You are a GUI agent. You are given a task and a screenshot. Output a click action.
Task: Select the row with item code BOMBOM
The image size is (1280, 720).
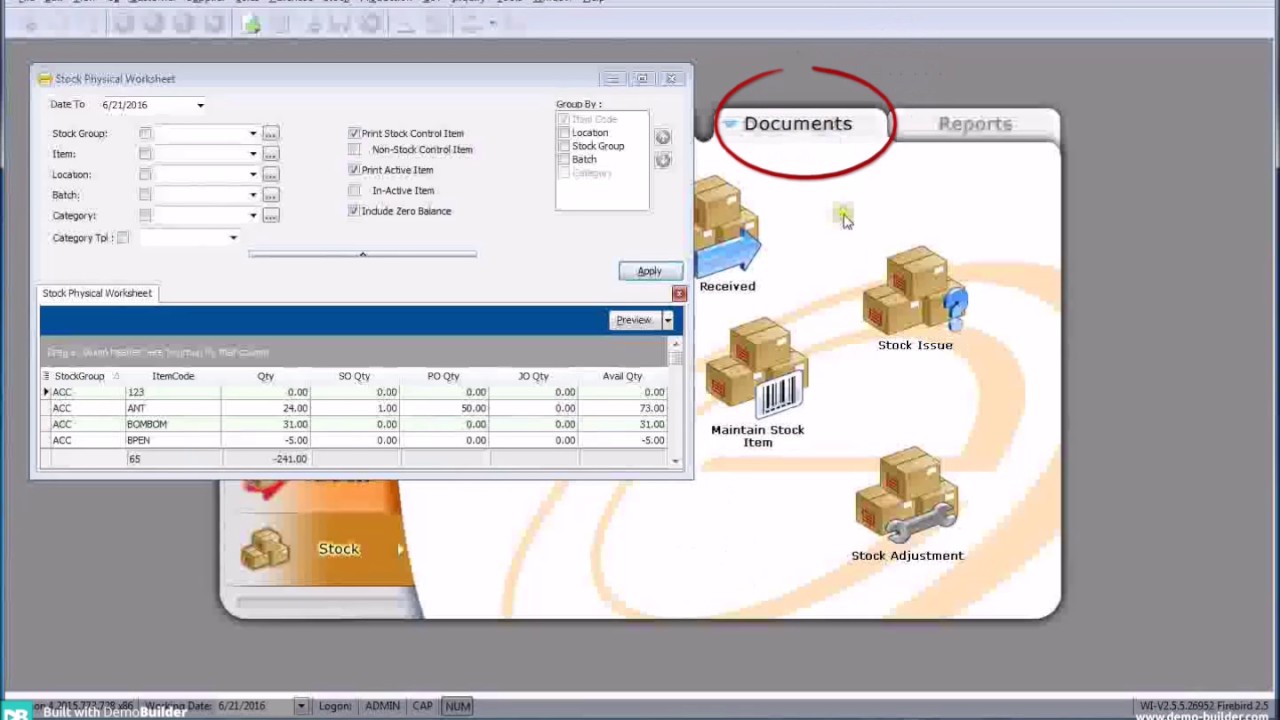point(354,424)
